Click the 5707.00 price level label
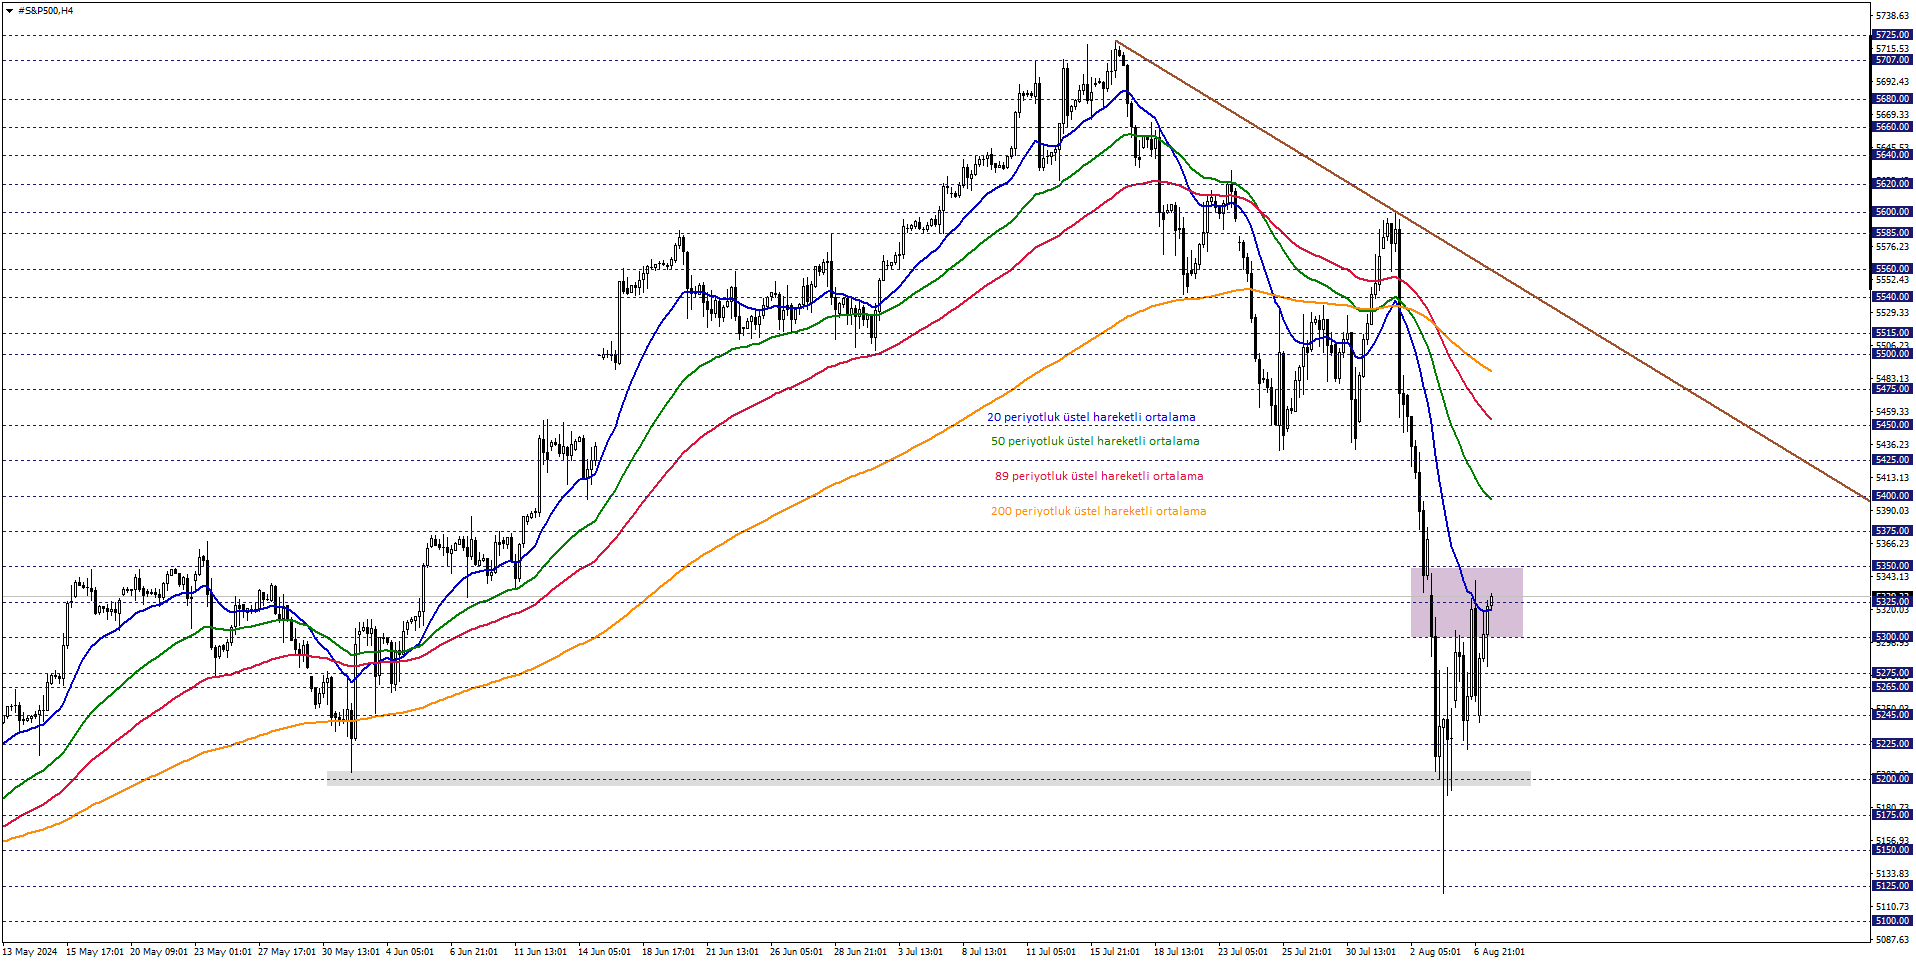This screenshot has height=963, width=1916. click(x=1892, y=60)
